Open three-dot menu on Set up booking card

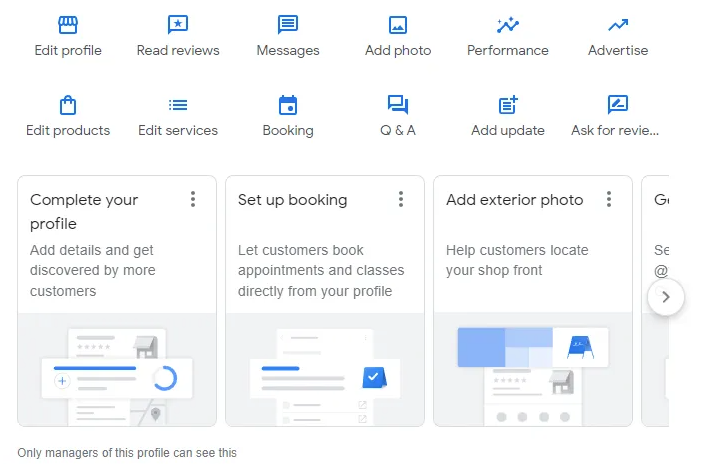pyautogui.click(x=401, y=200)
